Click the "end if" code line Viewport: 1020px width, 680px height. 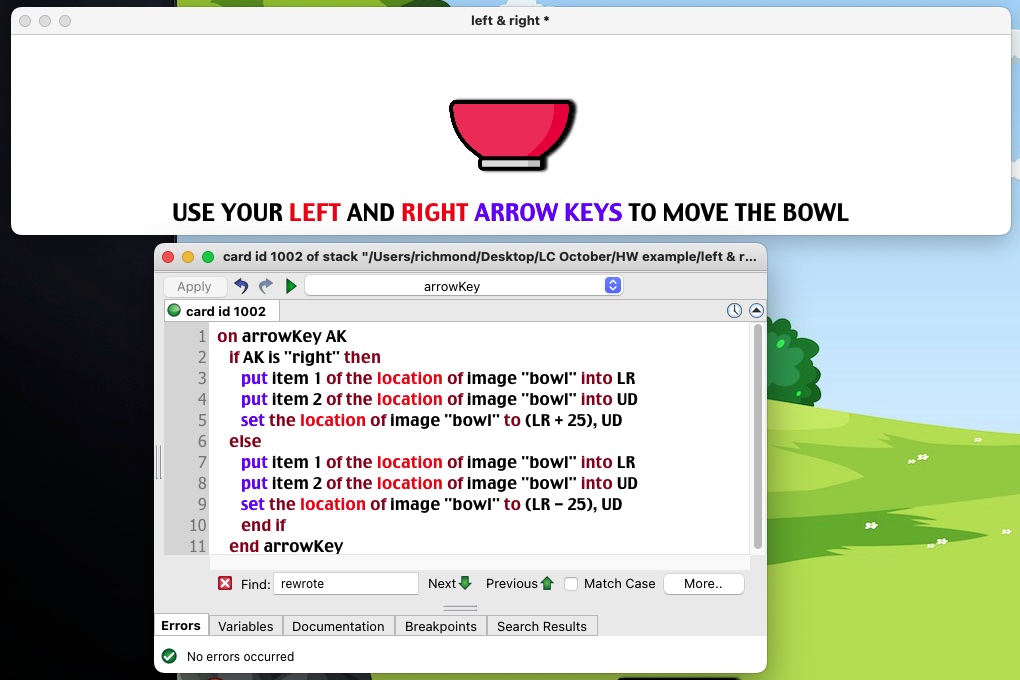point(263,525)
